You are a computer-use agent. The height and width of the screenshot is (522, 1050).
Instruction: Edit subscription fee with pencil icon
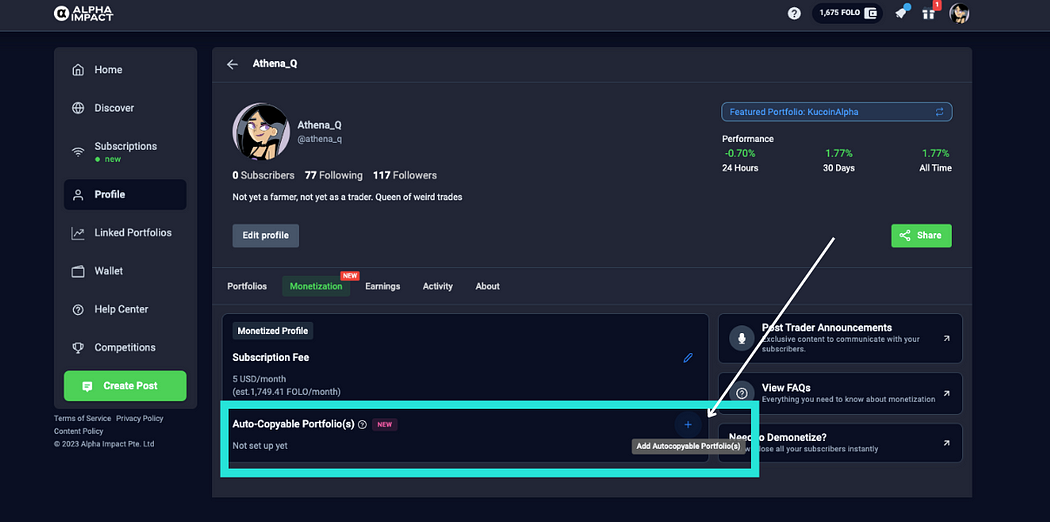point(688,358)
